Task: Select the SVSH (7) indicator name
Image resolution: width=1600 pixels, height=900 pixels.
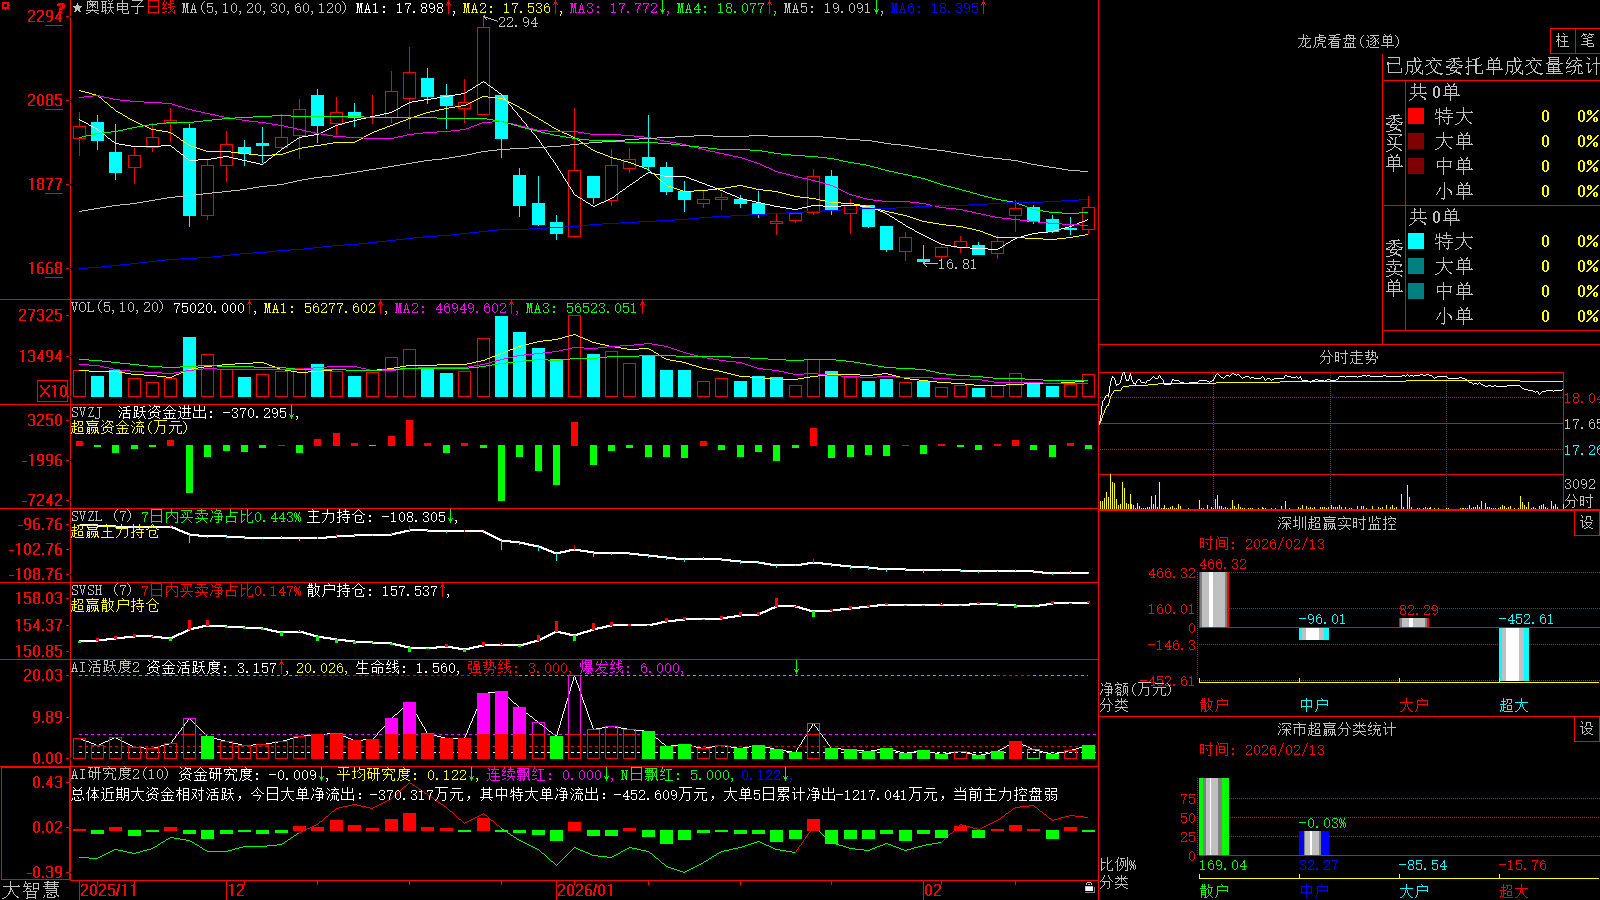Action: (x=101, y=591)
